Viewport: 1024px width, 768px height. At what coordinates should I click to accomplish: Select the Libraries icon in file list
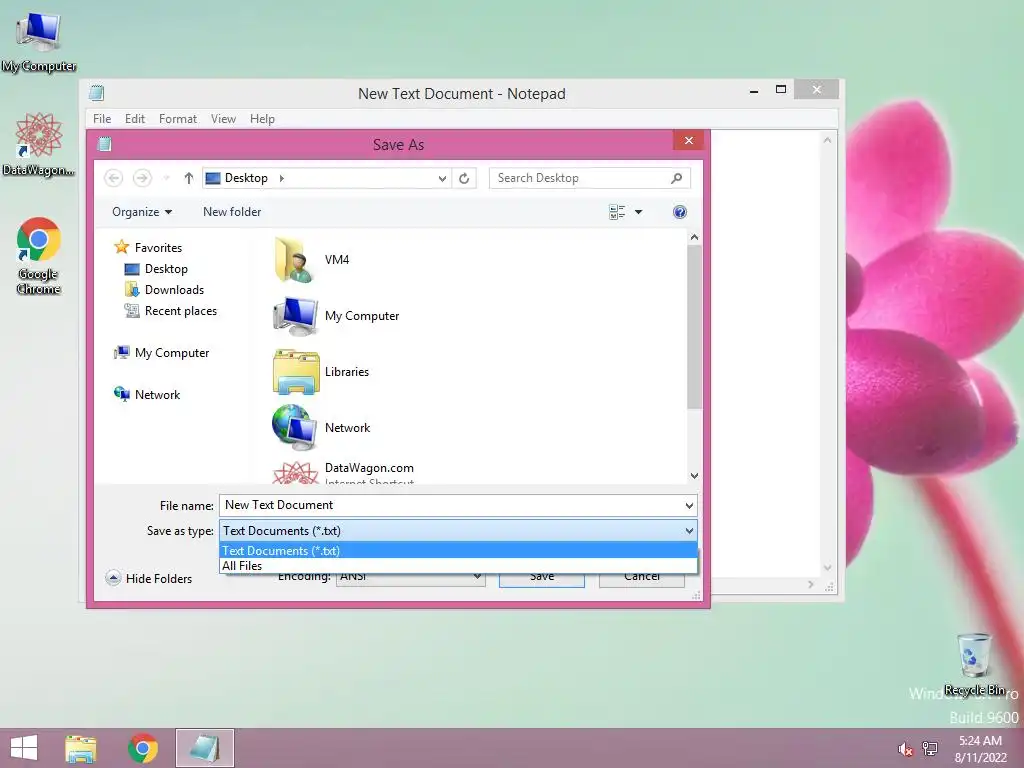point(296,372)
